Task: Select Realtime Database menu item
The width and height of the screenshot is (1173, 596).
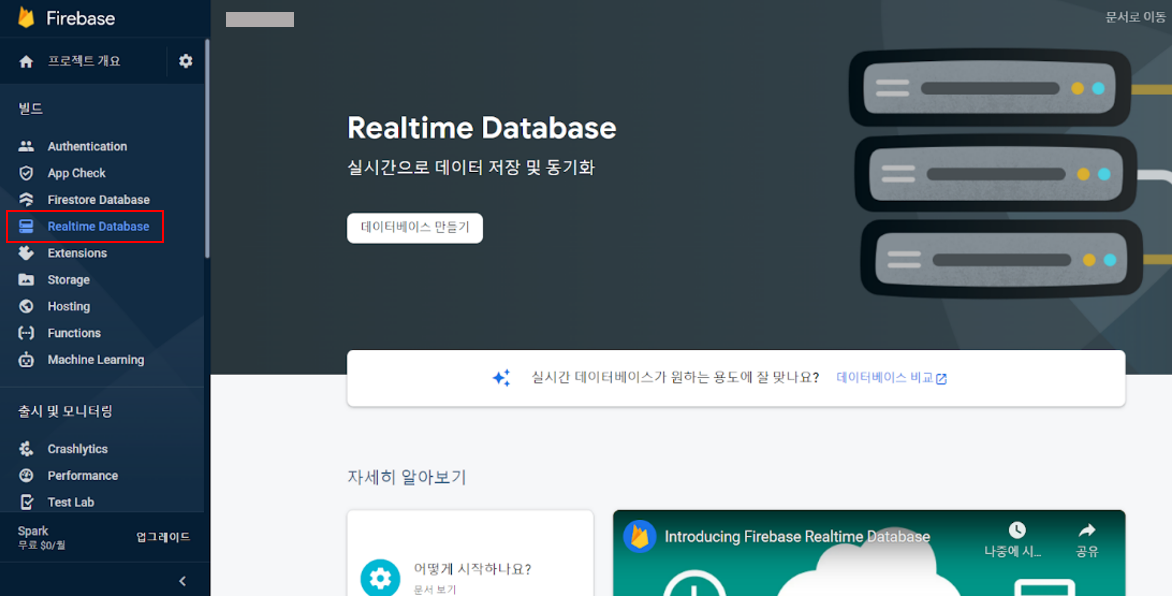Action: 85,227
